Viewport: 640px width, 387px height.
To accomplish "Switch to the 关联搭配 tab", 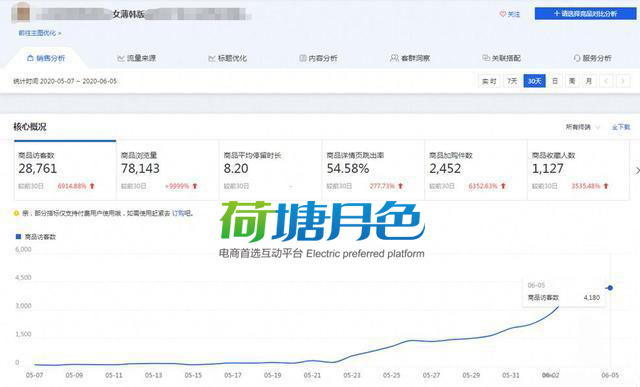I will coord(501,58).
